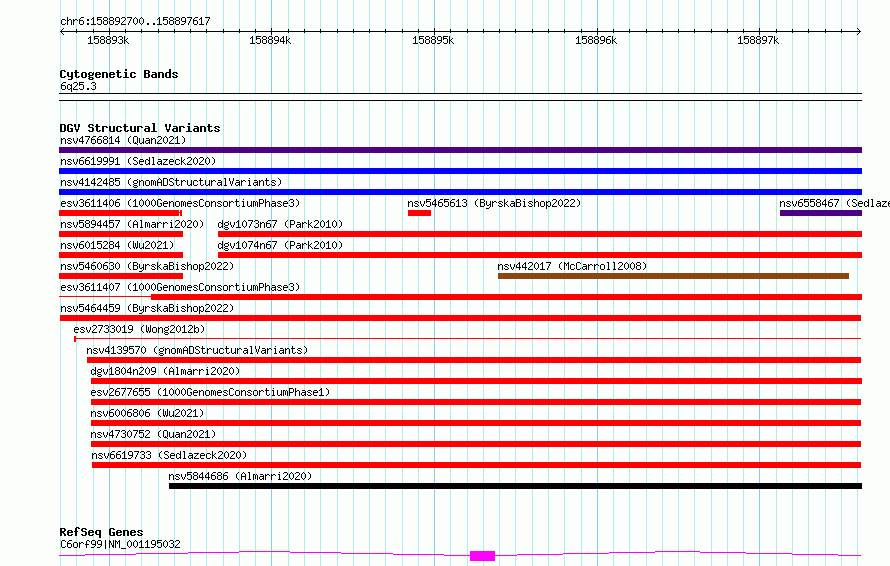Click the nsv5894457 red bar
Screen dimensions: 890x566
pos(121,234)
